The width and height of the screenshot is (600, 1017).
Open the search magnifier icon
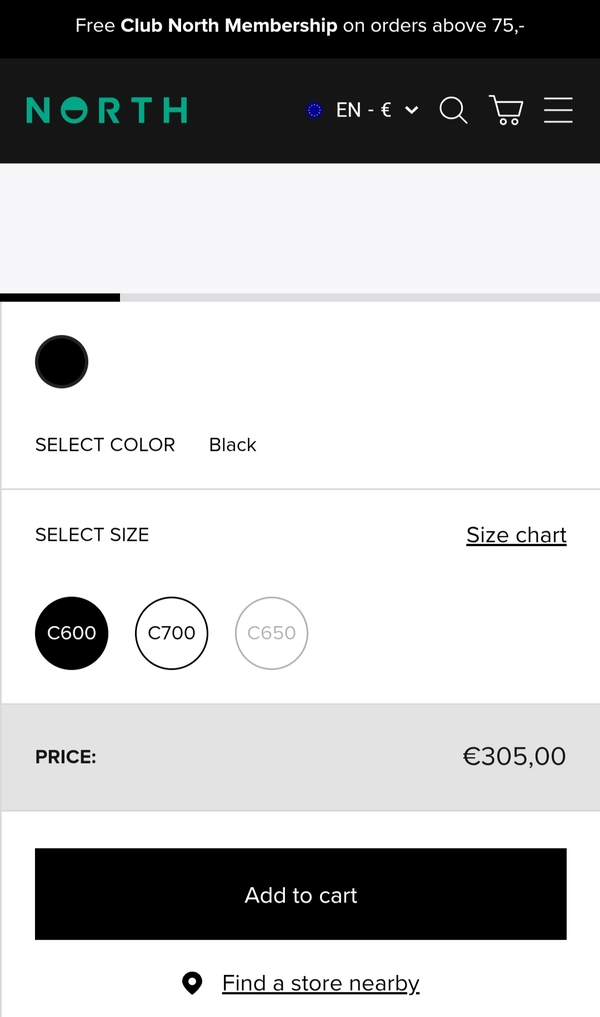point(453,110)
